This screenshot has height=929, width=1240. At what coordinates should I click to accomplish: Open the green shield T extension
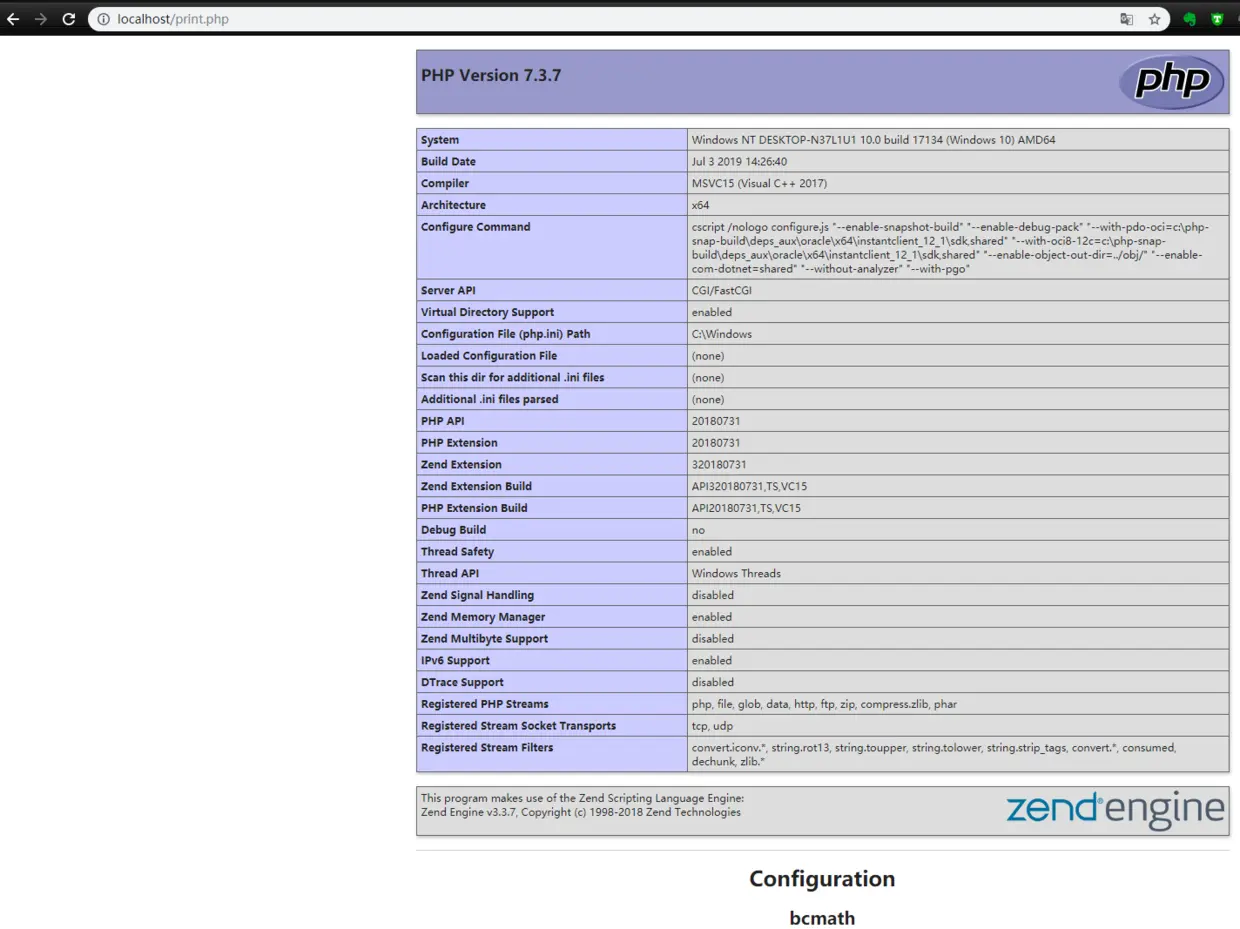1218,19
